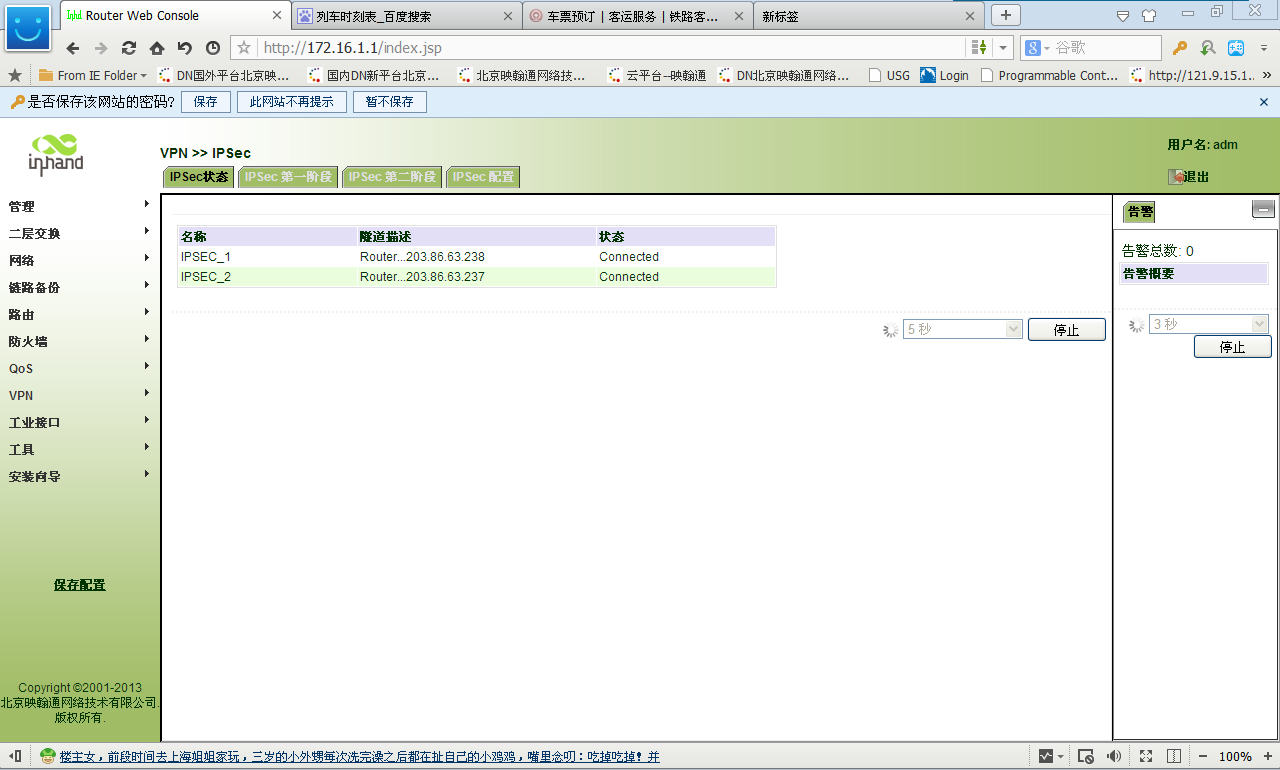The image size is (1280, 770).
Task: Open the skin T-shirt icon
Action: [1149, 15]
